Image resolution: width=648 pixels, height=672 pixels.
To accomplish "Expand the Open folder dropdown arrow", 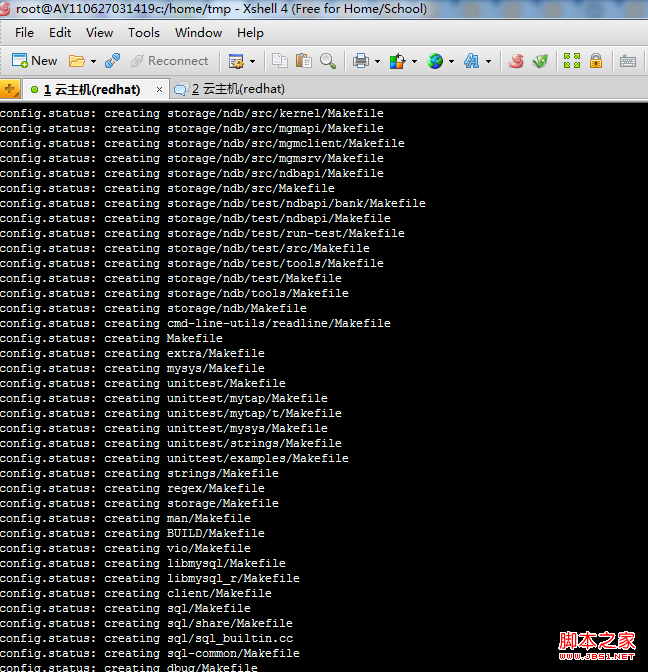I will point(92,61).
